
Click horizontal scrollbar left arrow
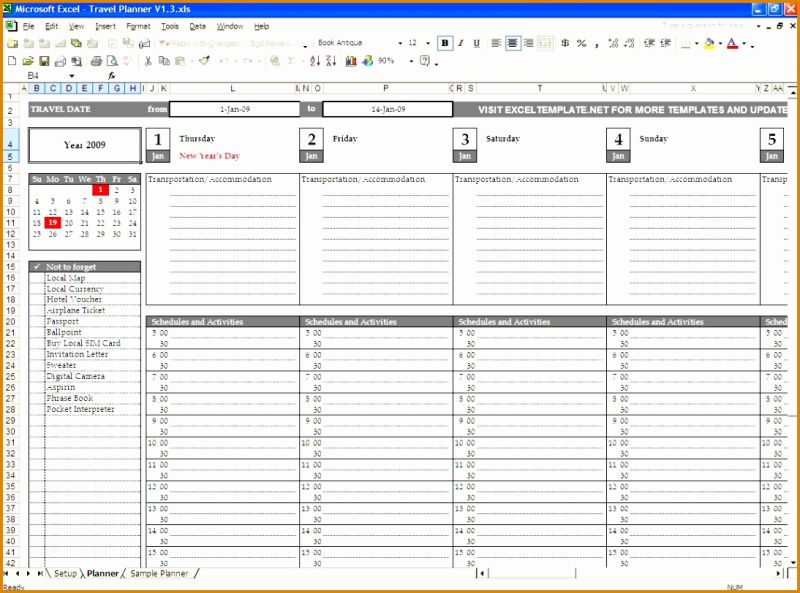point(482,574)
